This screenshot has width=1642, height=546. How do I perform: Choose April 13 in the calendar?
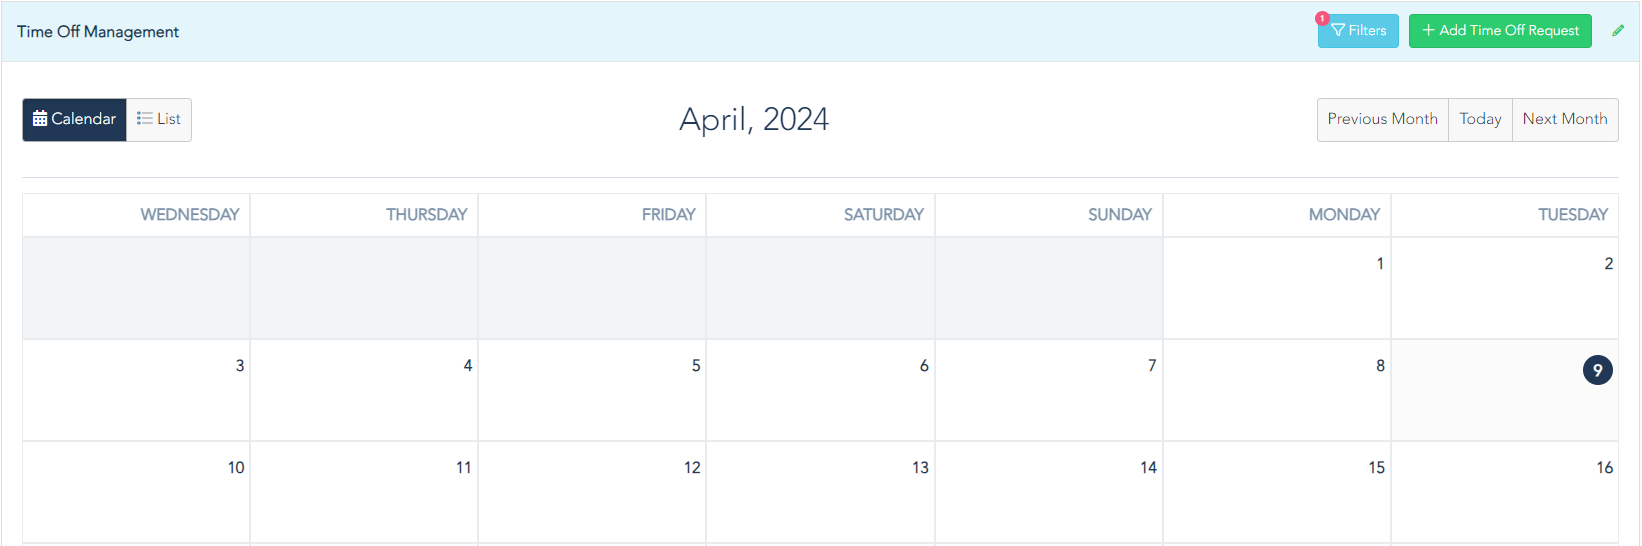(x=821, y=492)
